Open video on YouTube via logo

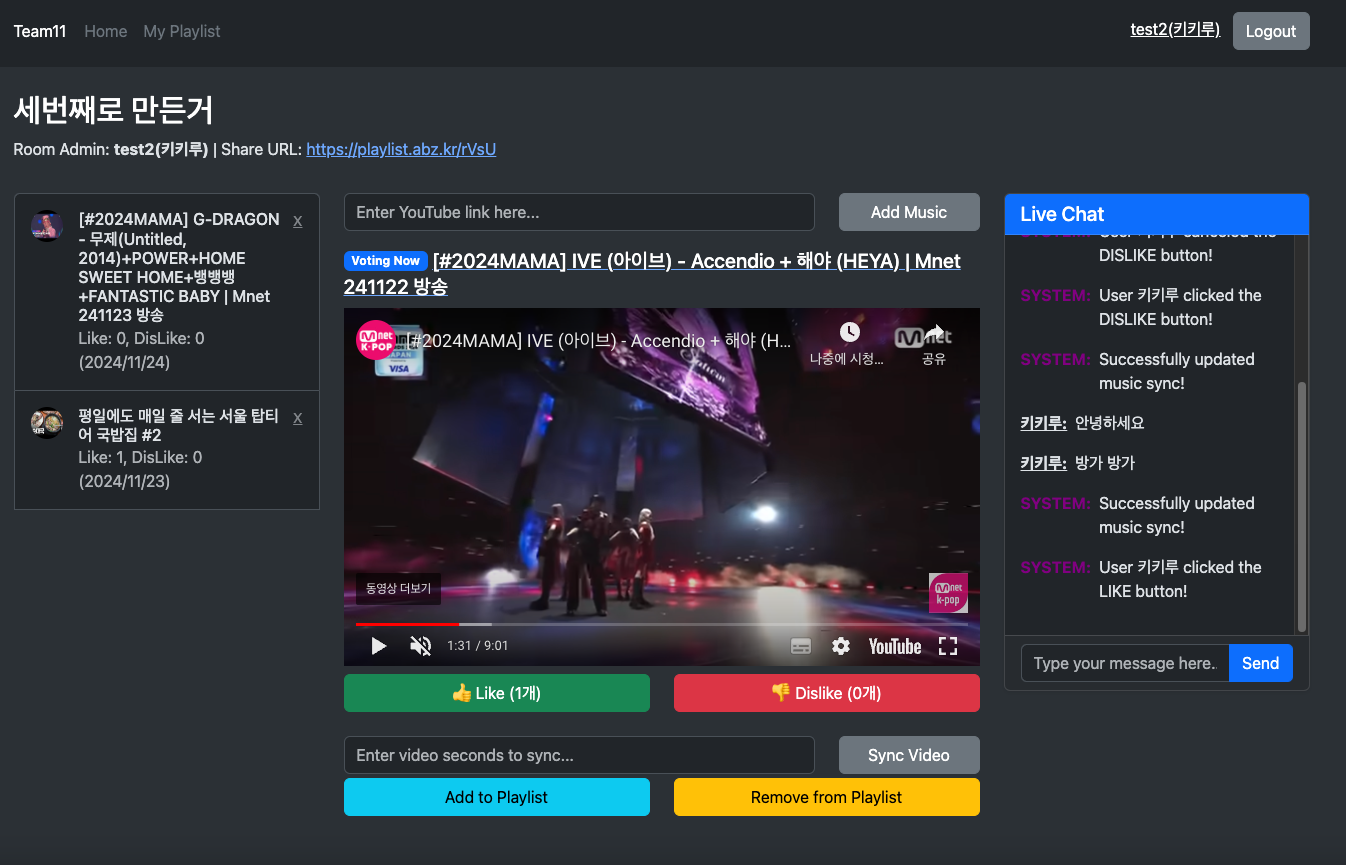(895, 646)
